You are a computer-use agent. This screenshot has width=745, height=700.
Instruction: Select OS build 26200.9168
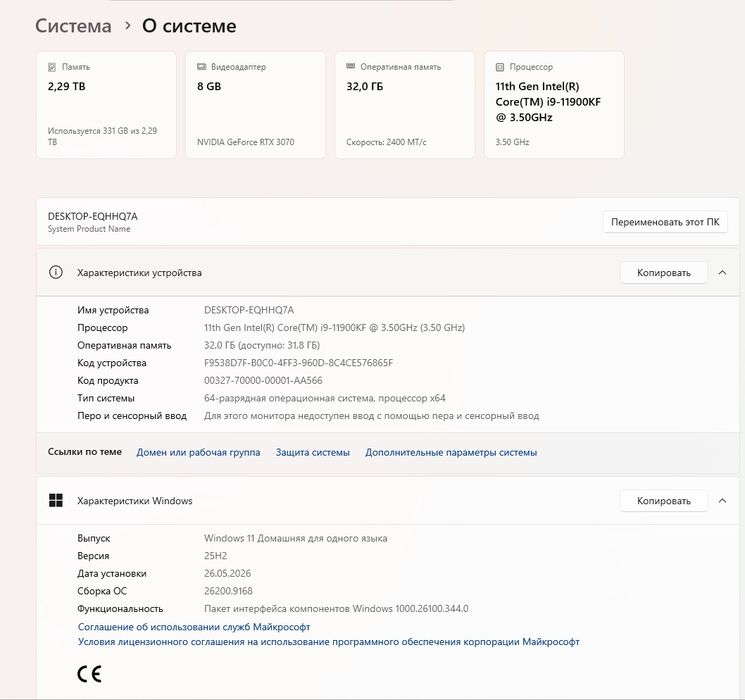(228, 591)
